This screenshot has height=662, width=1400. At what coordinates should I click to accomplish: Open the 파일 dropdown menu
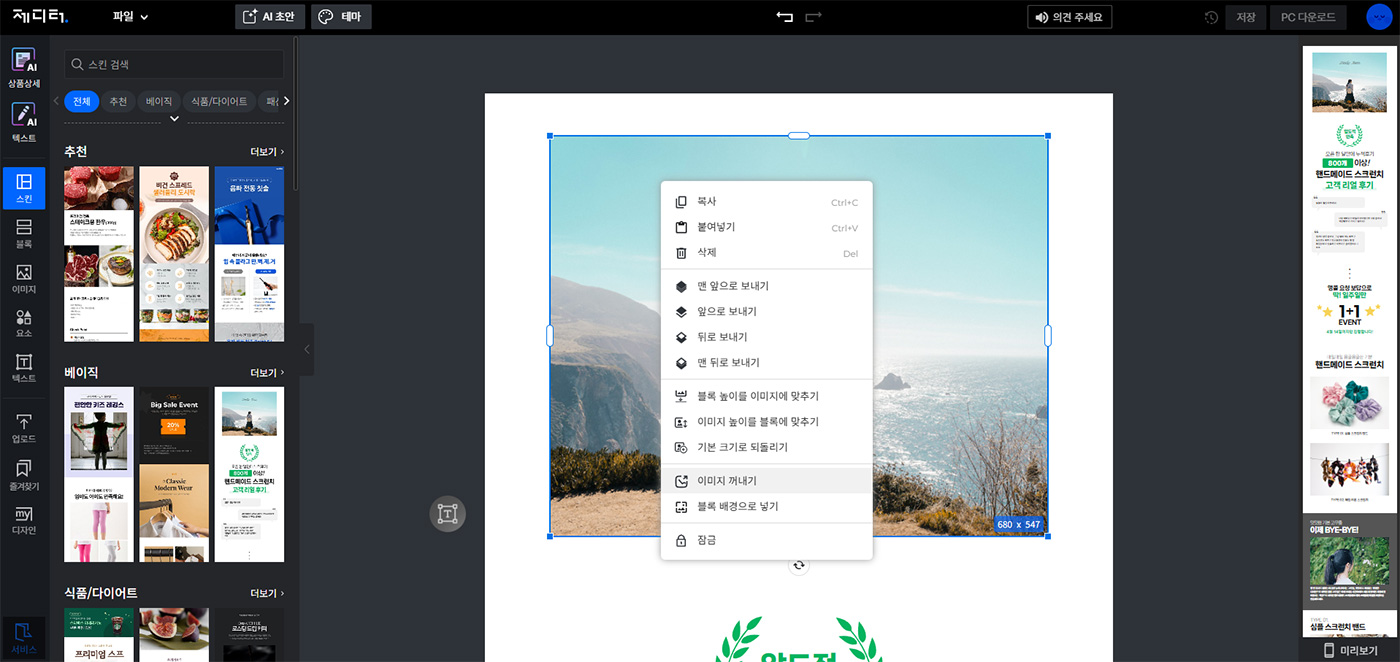click(130, 17)
